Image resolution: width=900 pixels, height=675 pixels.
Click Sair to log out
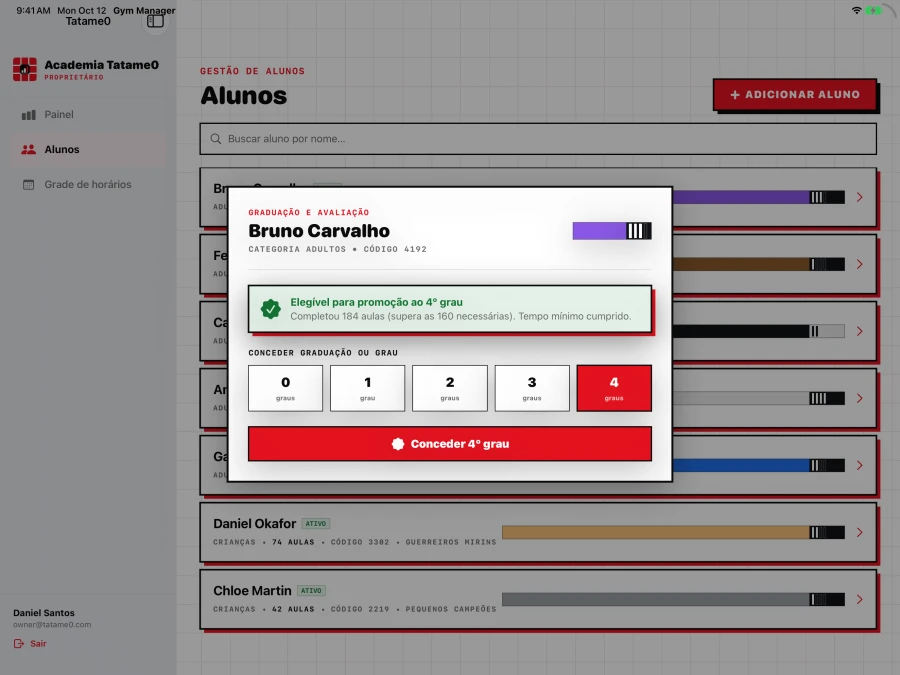click(30, 644)
